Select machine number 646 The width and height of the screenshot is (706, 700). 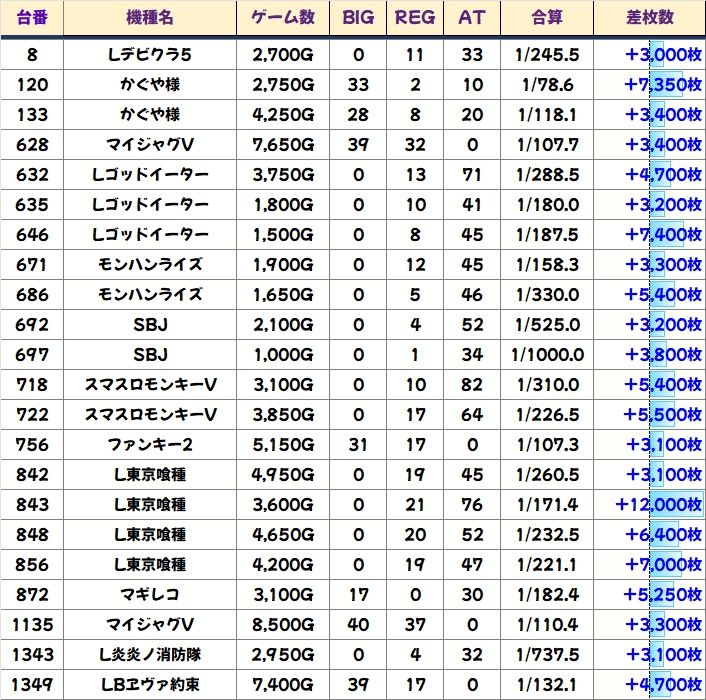tap(32, 235)
